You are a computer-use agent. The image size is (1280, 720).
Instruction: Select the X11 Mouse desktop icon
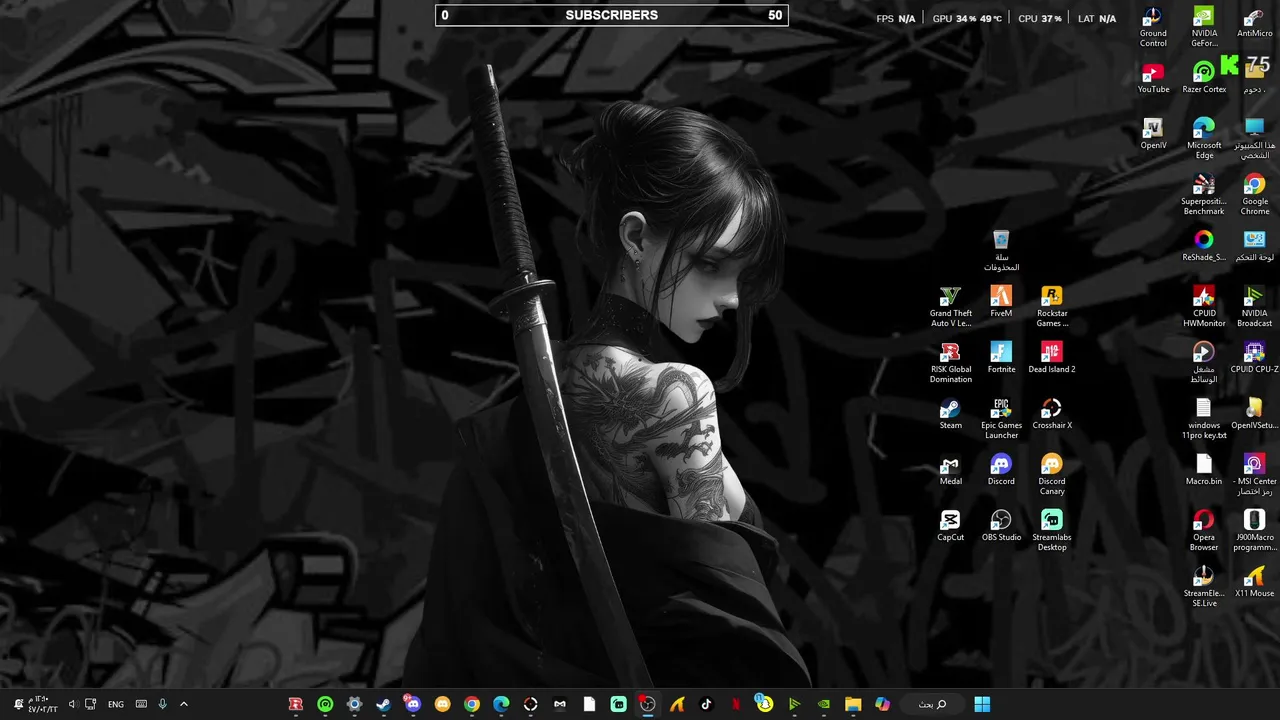click(1254, 581)
